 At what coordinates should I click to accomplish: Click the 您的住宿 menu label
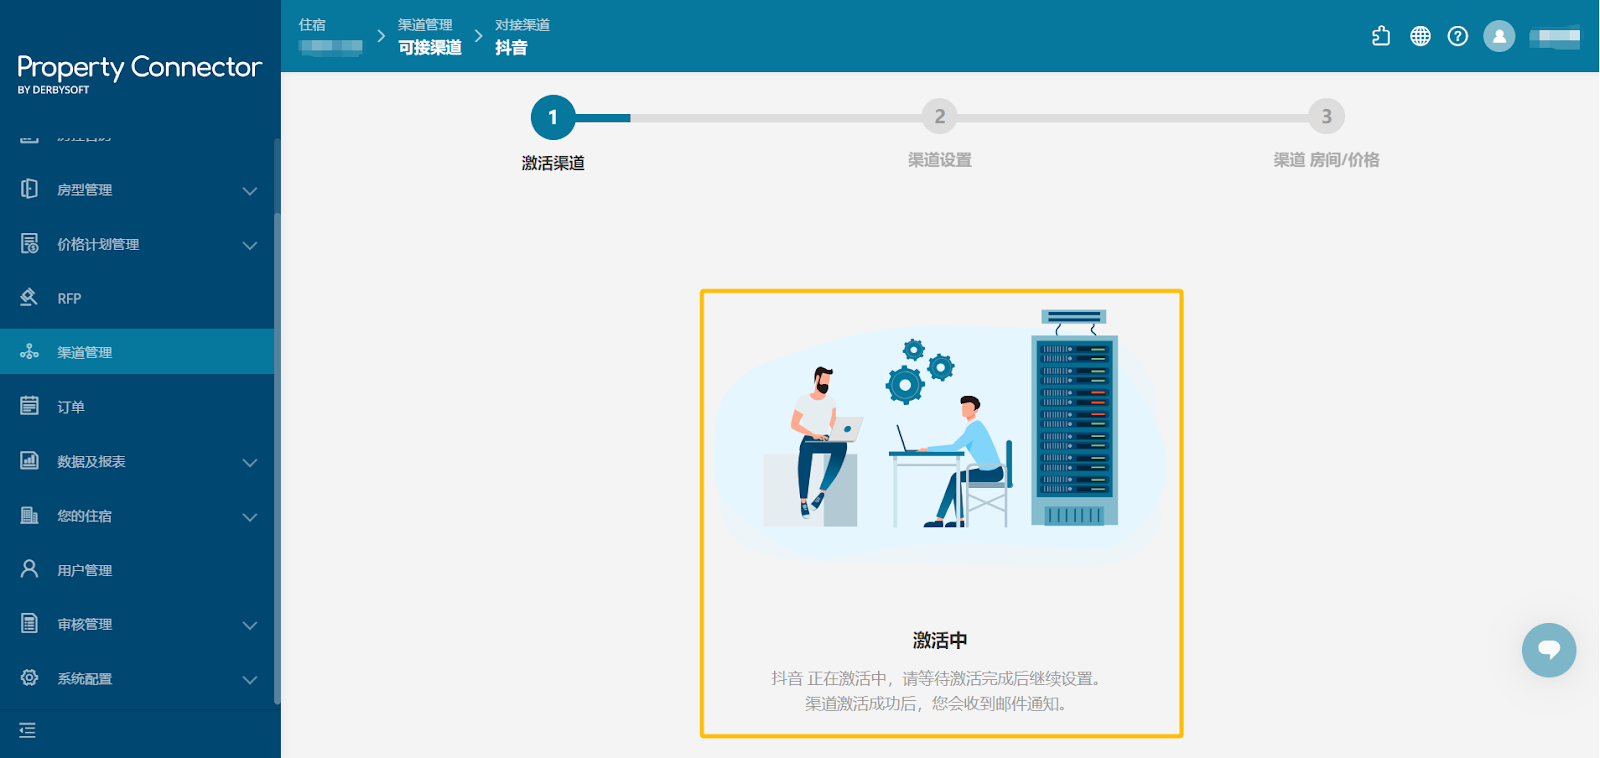point(84,516)
